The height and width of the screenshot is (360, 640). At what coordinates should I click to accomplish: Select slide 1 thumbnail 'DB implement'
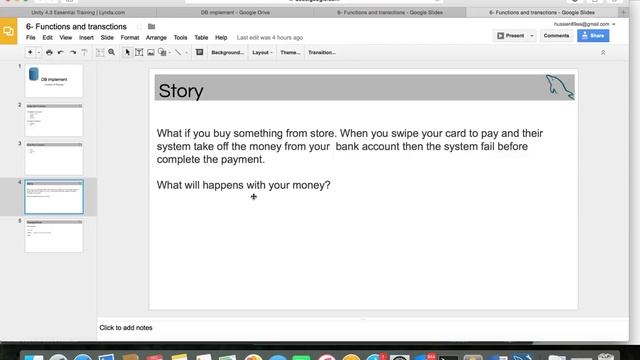[54, 80]
